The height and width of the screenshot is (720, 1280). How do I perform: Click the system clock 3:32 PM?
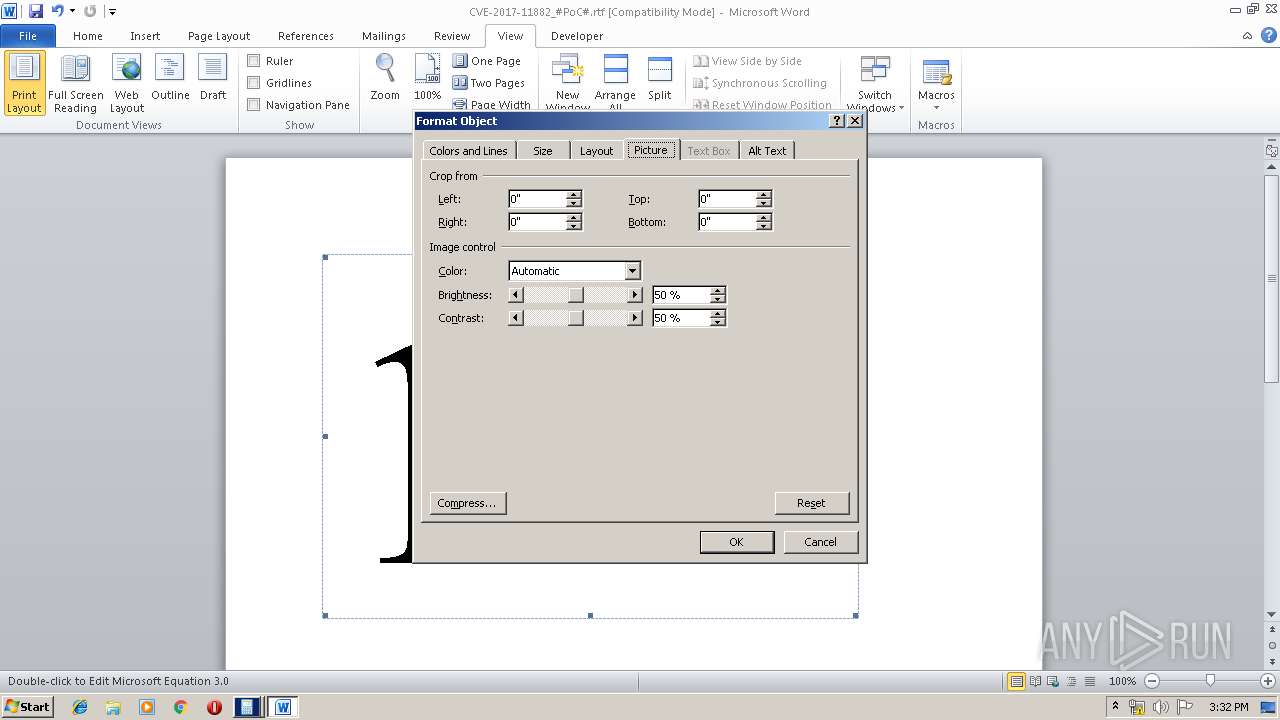pyautogui.click(x=1228, y=707)
